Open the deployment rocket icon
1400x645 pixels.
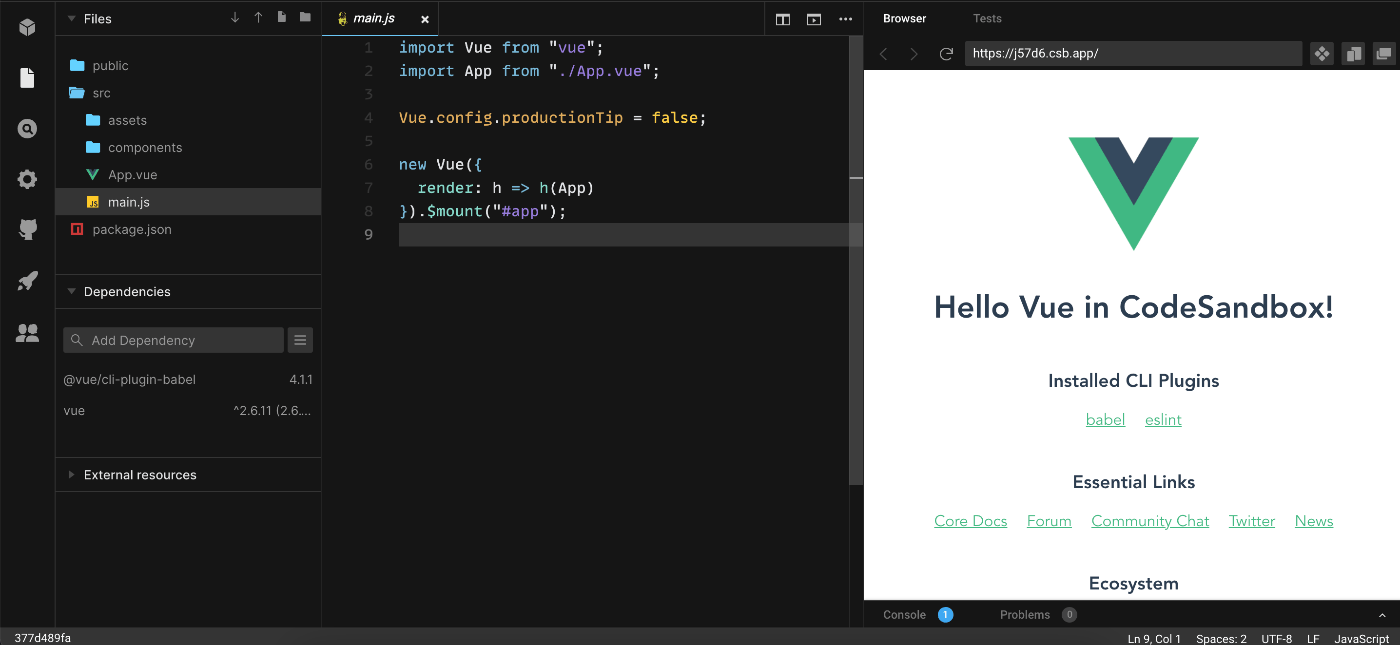click(x=27, y=281)
